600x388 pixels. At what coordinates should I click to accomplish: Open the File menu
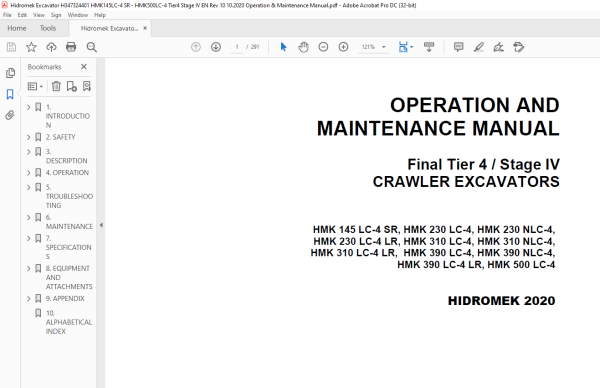pos(7,15)
